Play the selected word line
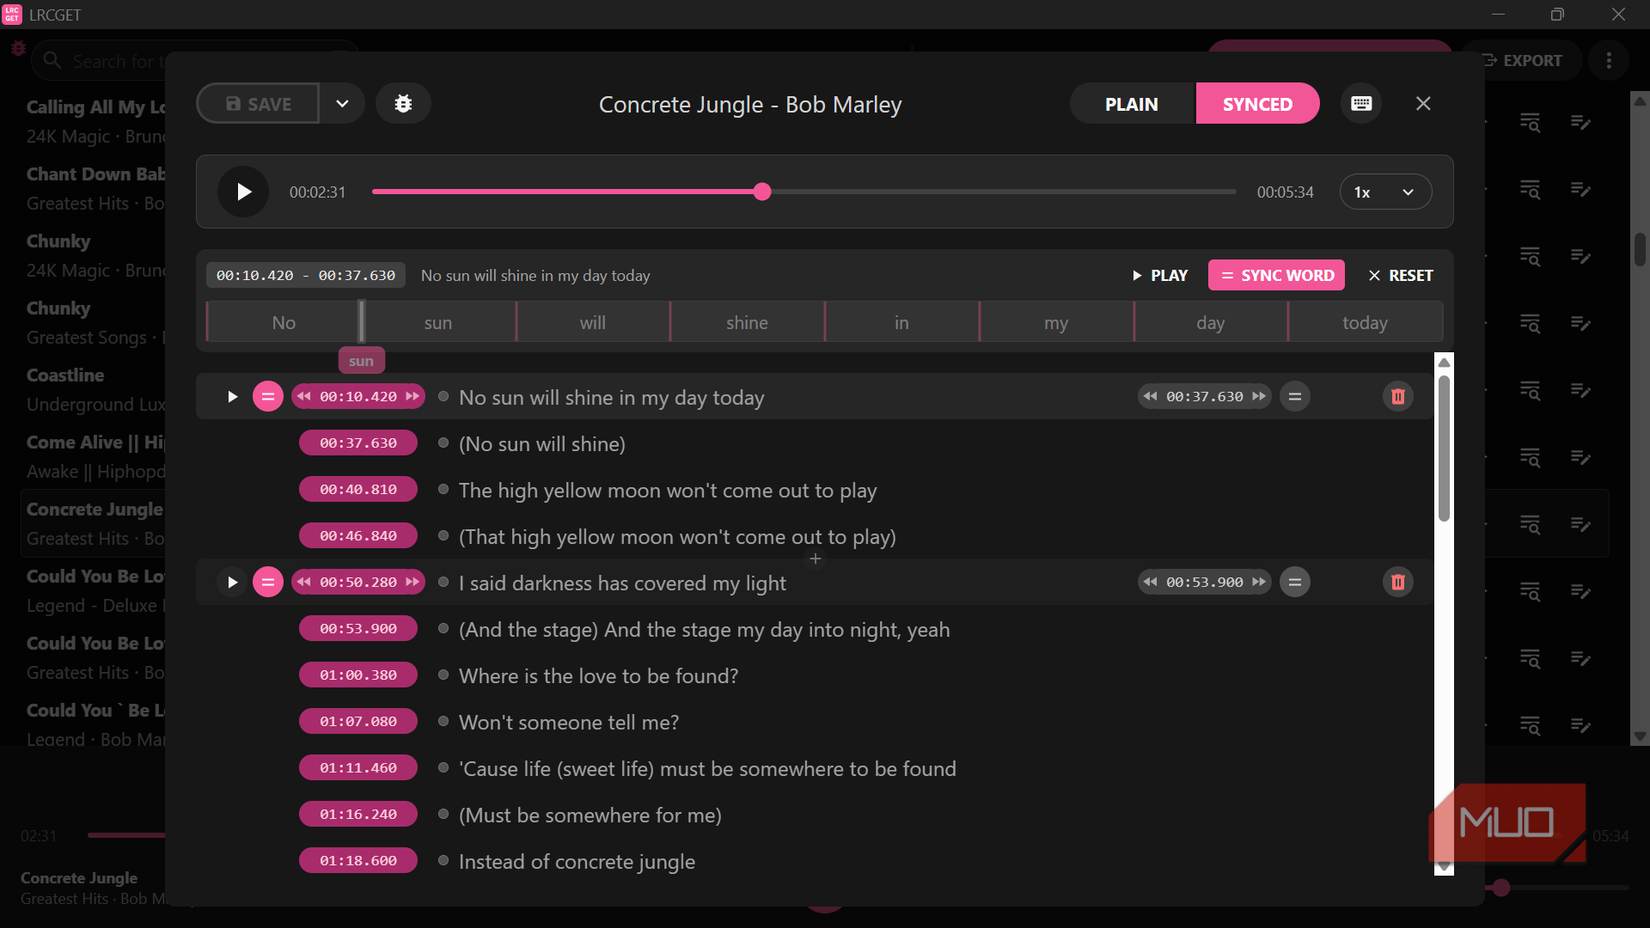 coord(1160,275)
